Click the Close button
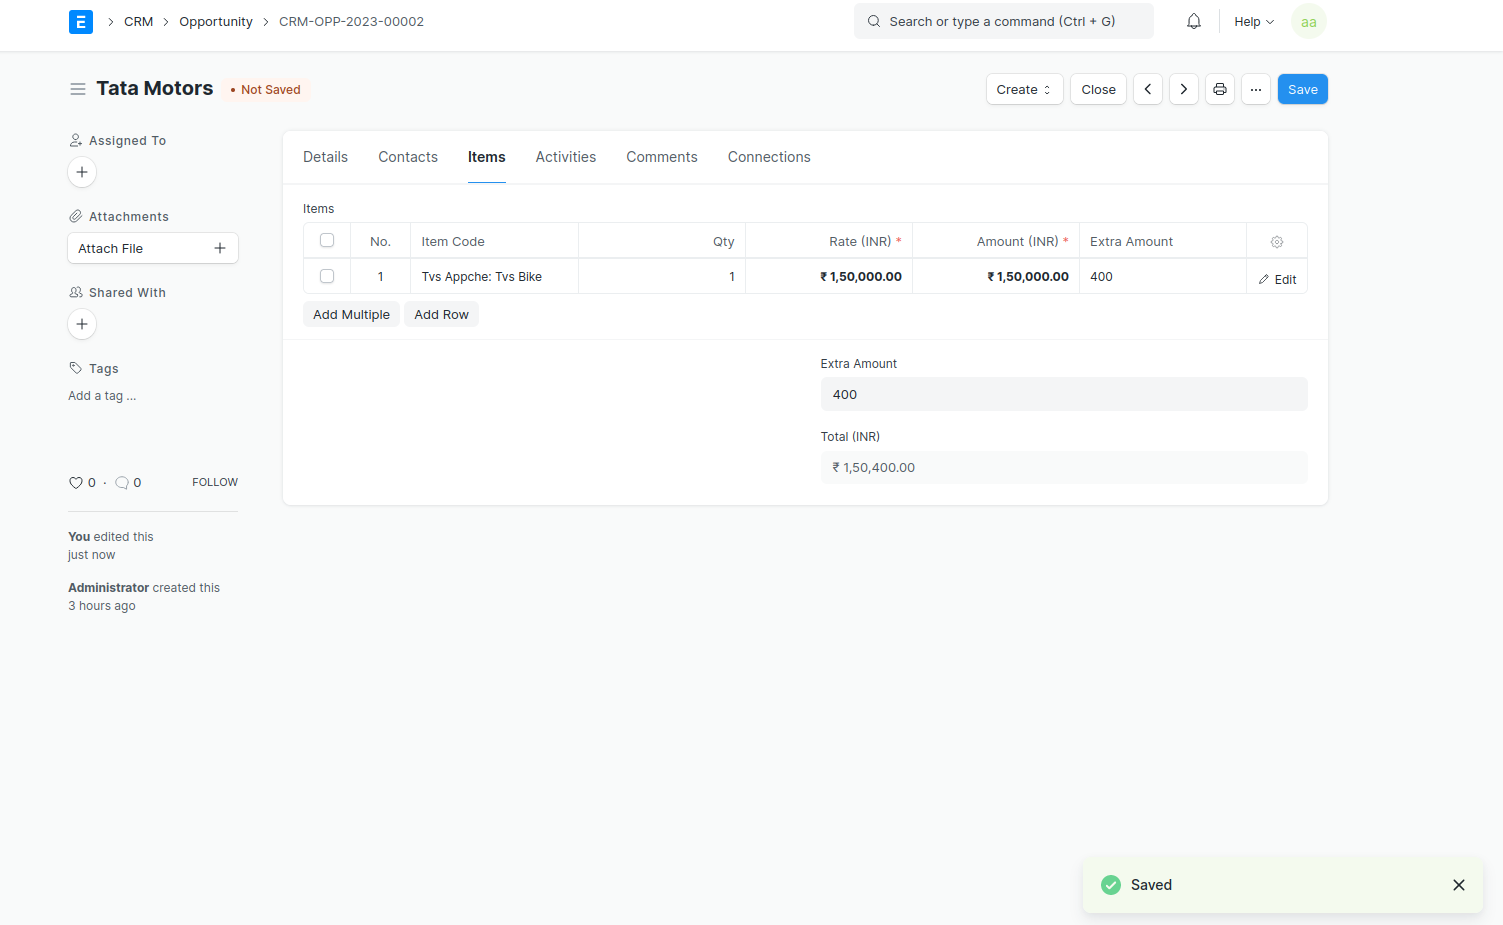The image size is (1503, 925). (x=1098, y=89)
